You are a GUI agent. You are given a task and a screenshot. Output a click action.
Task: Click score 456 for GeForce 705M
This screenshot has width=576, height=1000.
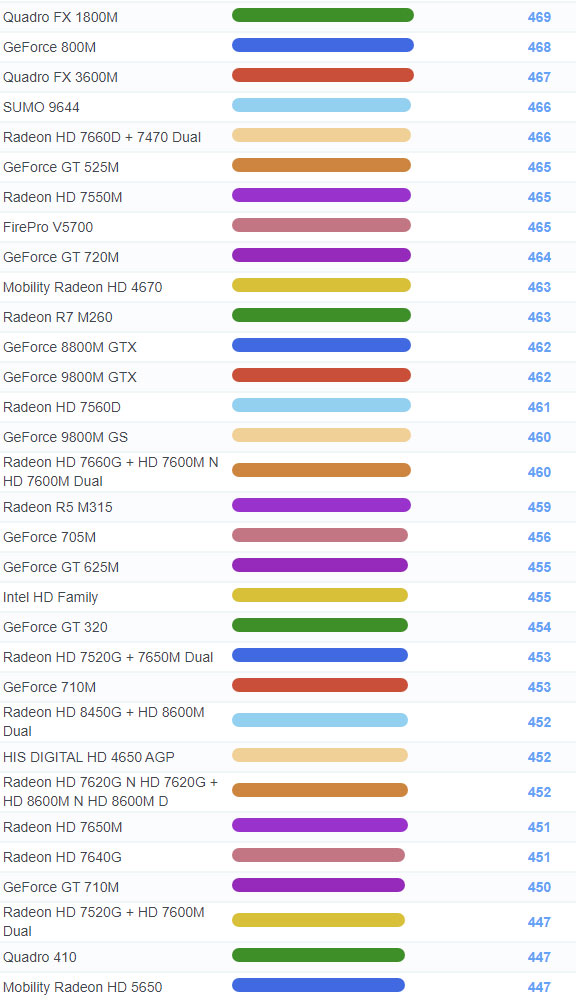coord(539,537)
